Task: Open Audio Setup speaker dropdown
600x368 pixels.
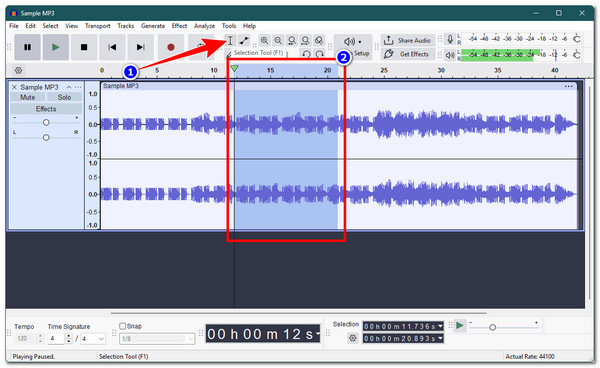Action: (x=353, y=41)
